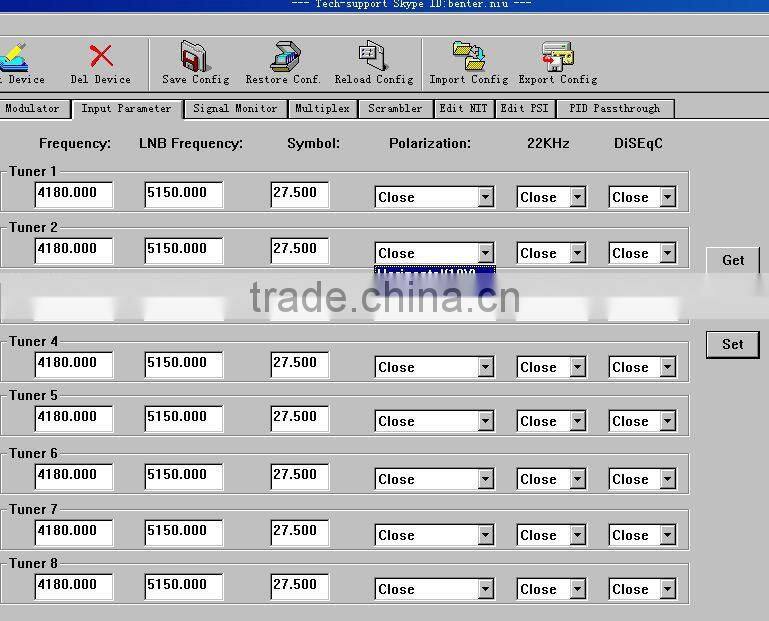The image size is (769, 621).
Task: Open the Scrambler tab
Action: [x=395, y=109]
